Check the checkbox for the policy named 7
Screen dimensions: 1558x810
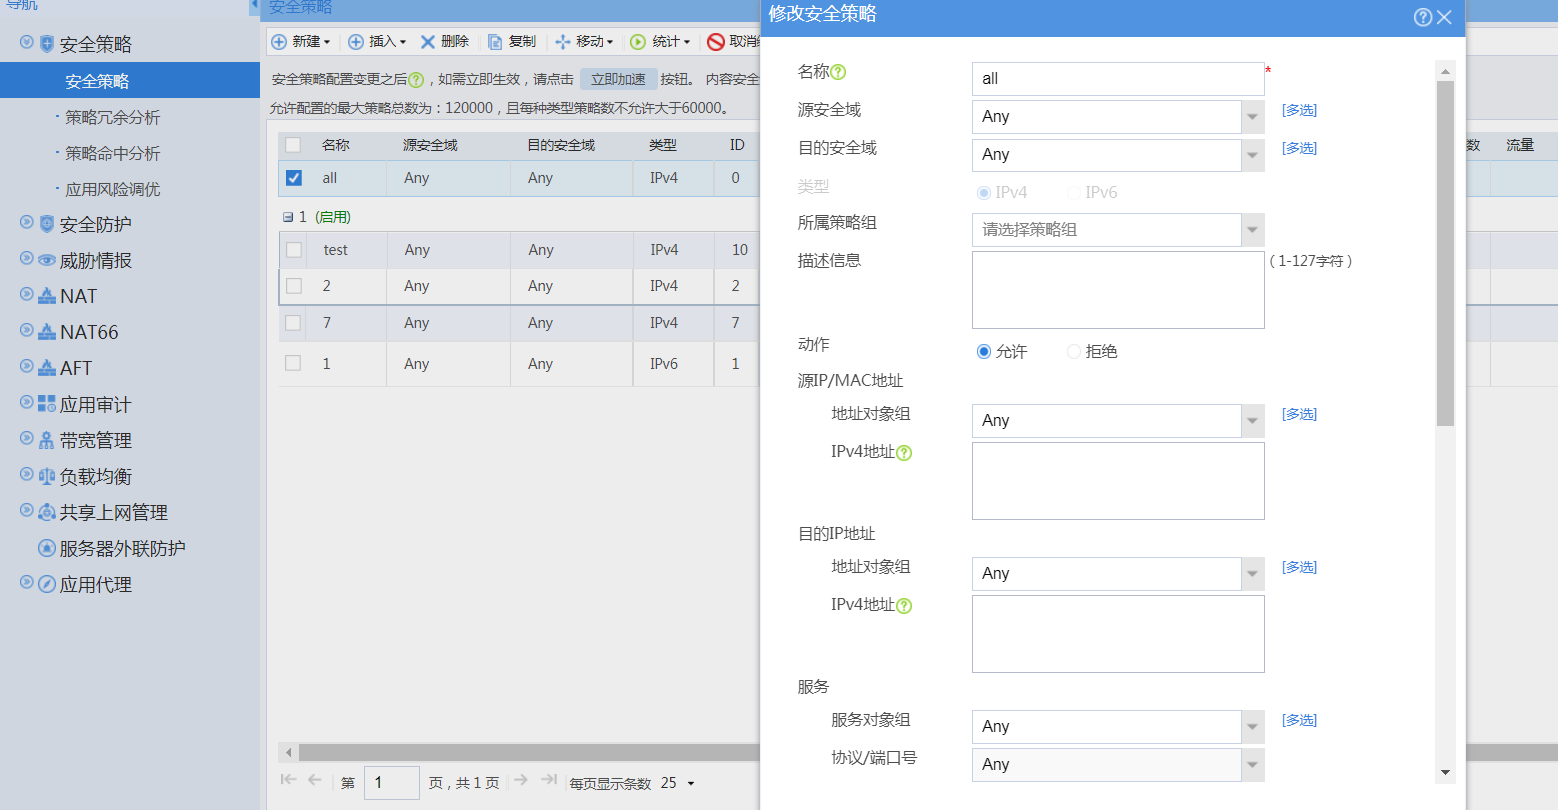pos(293,323)
